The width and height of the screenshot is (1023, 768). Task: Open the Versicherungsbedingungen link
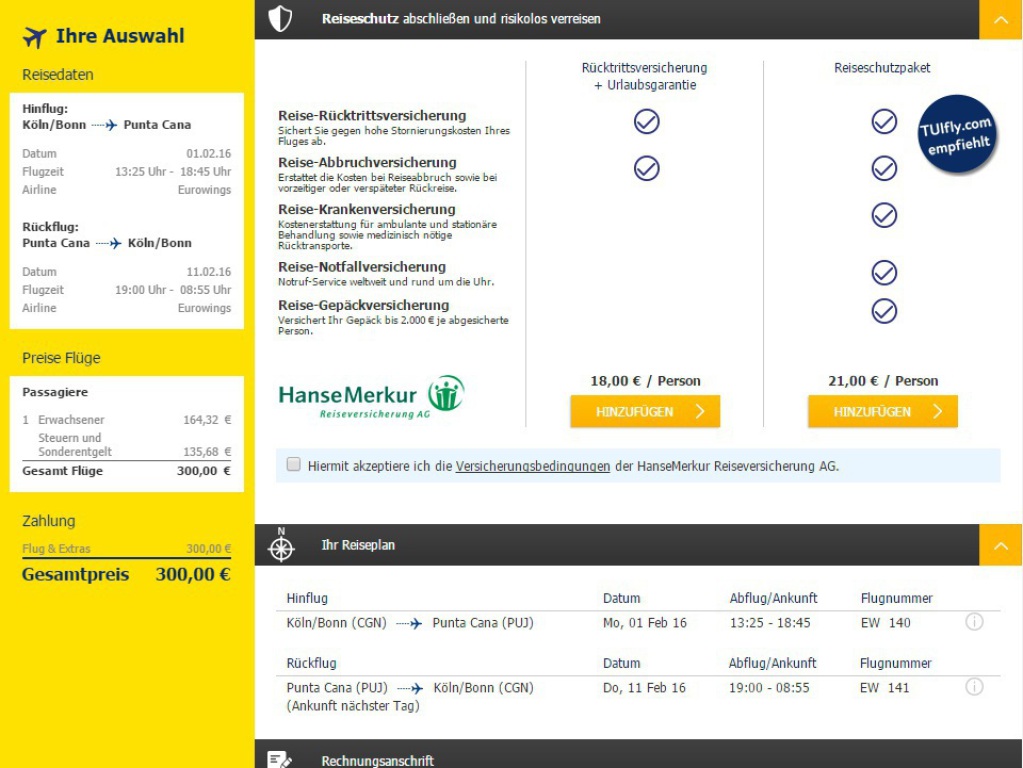532,466
